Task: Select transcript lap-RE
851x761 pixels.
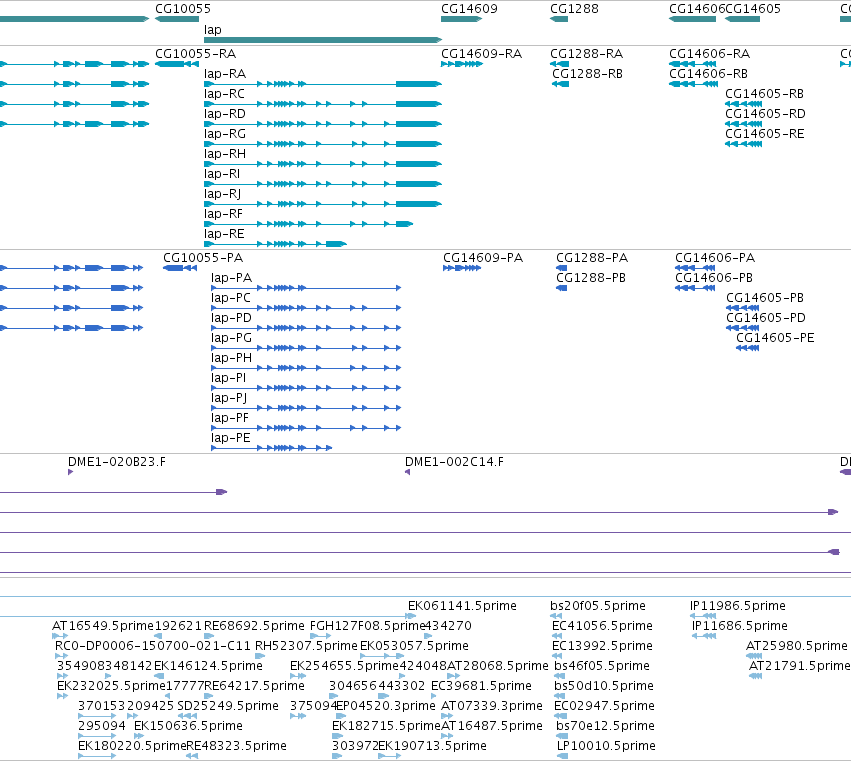Action: tap(224, 234)
